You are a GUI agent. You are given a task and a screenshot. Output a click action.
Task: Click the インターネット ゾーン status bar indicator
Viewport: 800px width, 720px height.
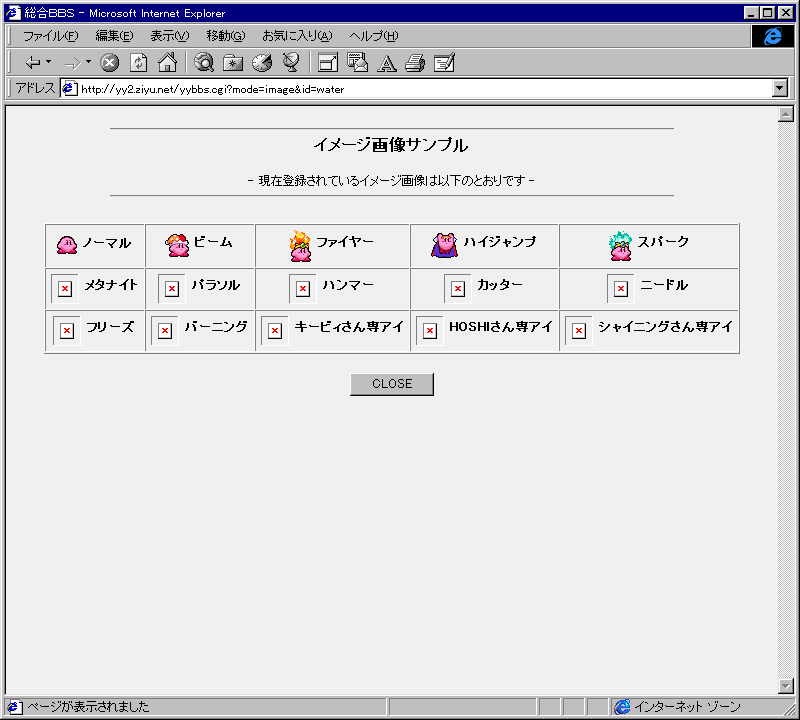(678, 707)
